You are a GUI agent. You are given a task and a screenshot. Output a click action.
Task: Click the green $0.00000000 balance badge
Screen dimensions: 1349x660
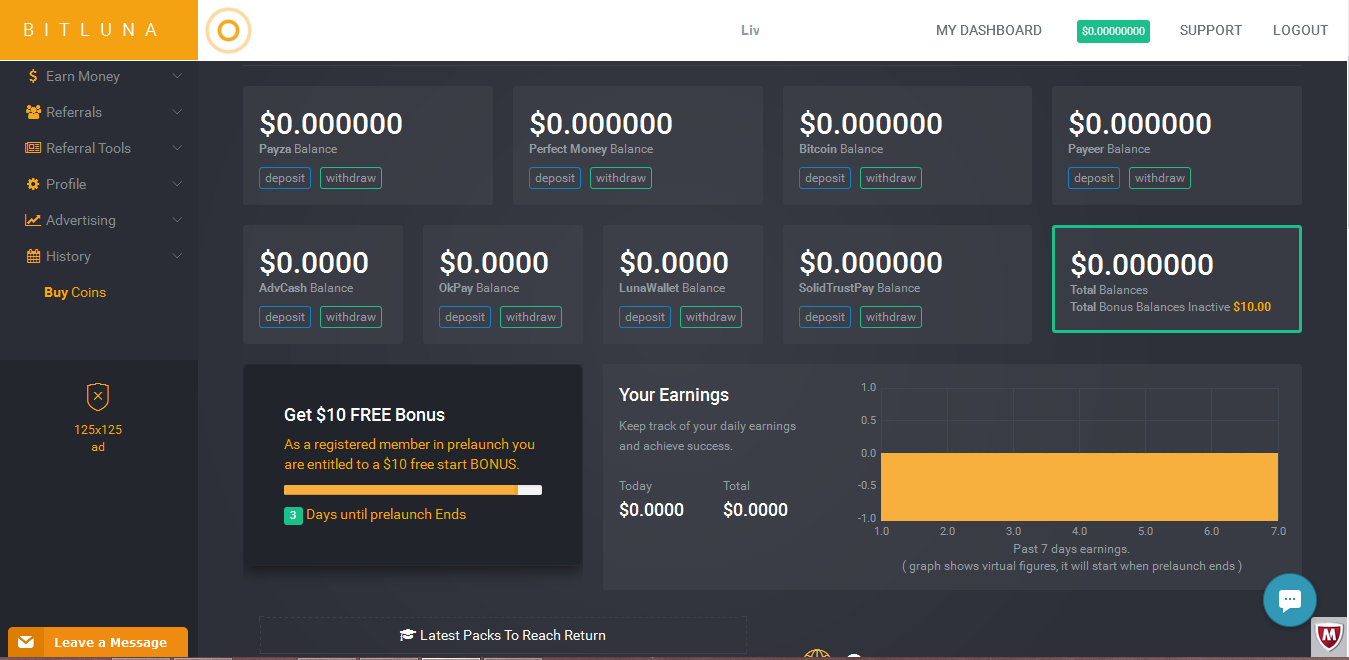tap(1113, 31)
